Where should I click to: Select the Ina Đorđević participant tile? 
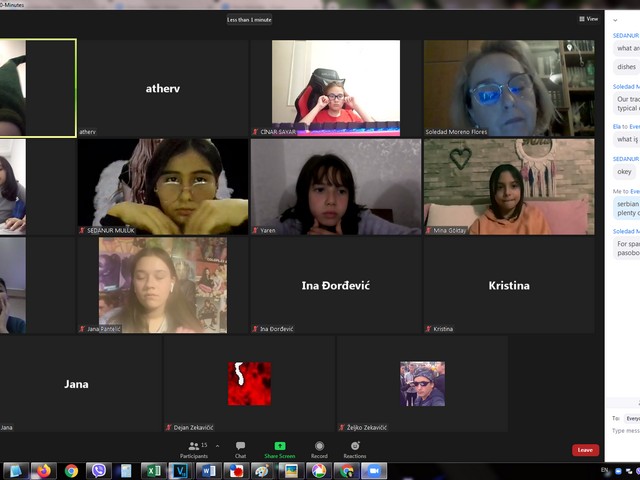click(336, 285)
